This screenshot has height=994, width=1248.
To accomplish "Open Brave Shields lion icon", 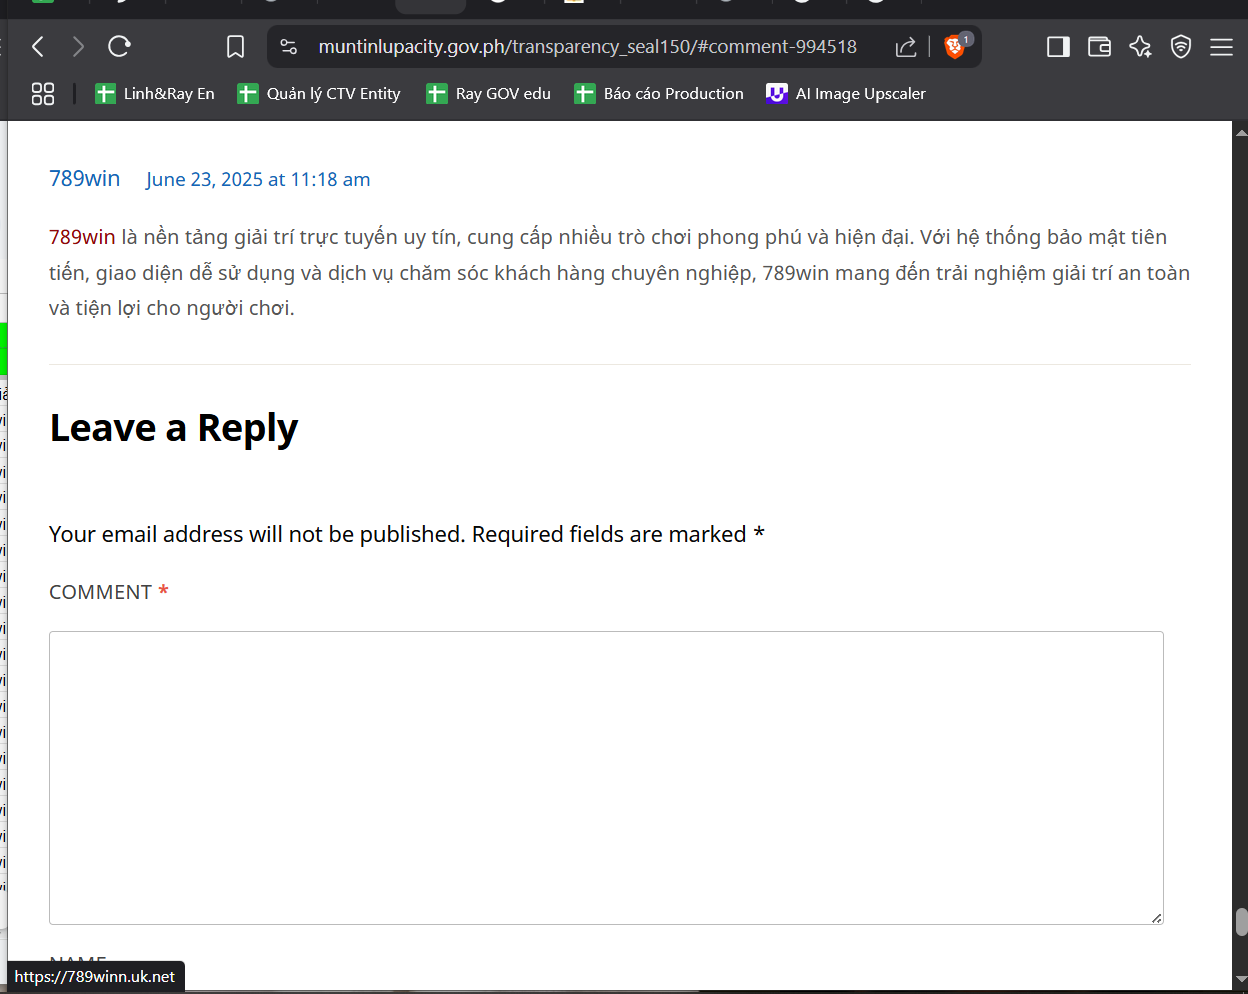I will pos(955,46).
